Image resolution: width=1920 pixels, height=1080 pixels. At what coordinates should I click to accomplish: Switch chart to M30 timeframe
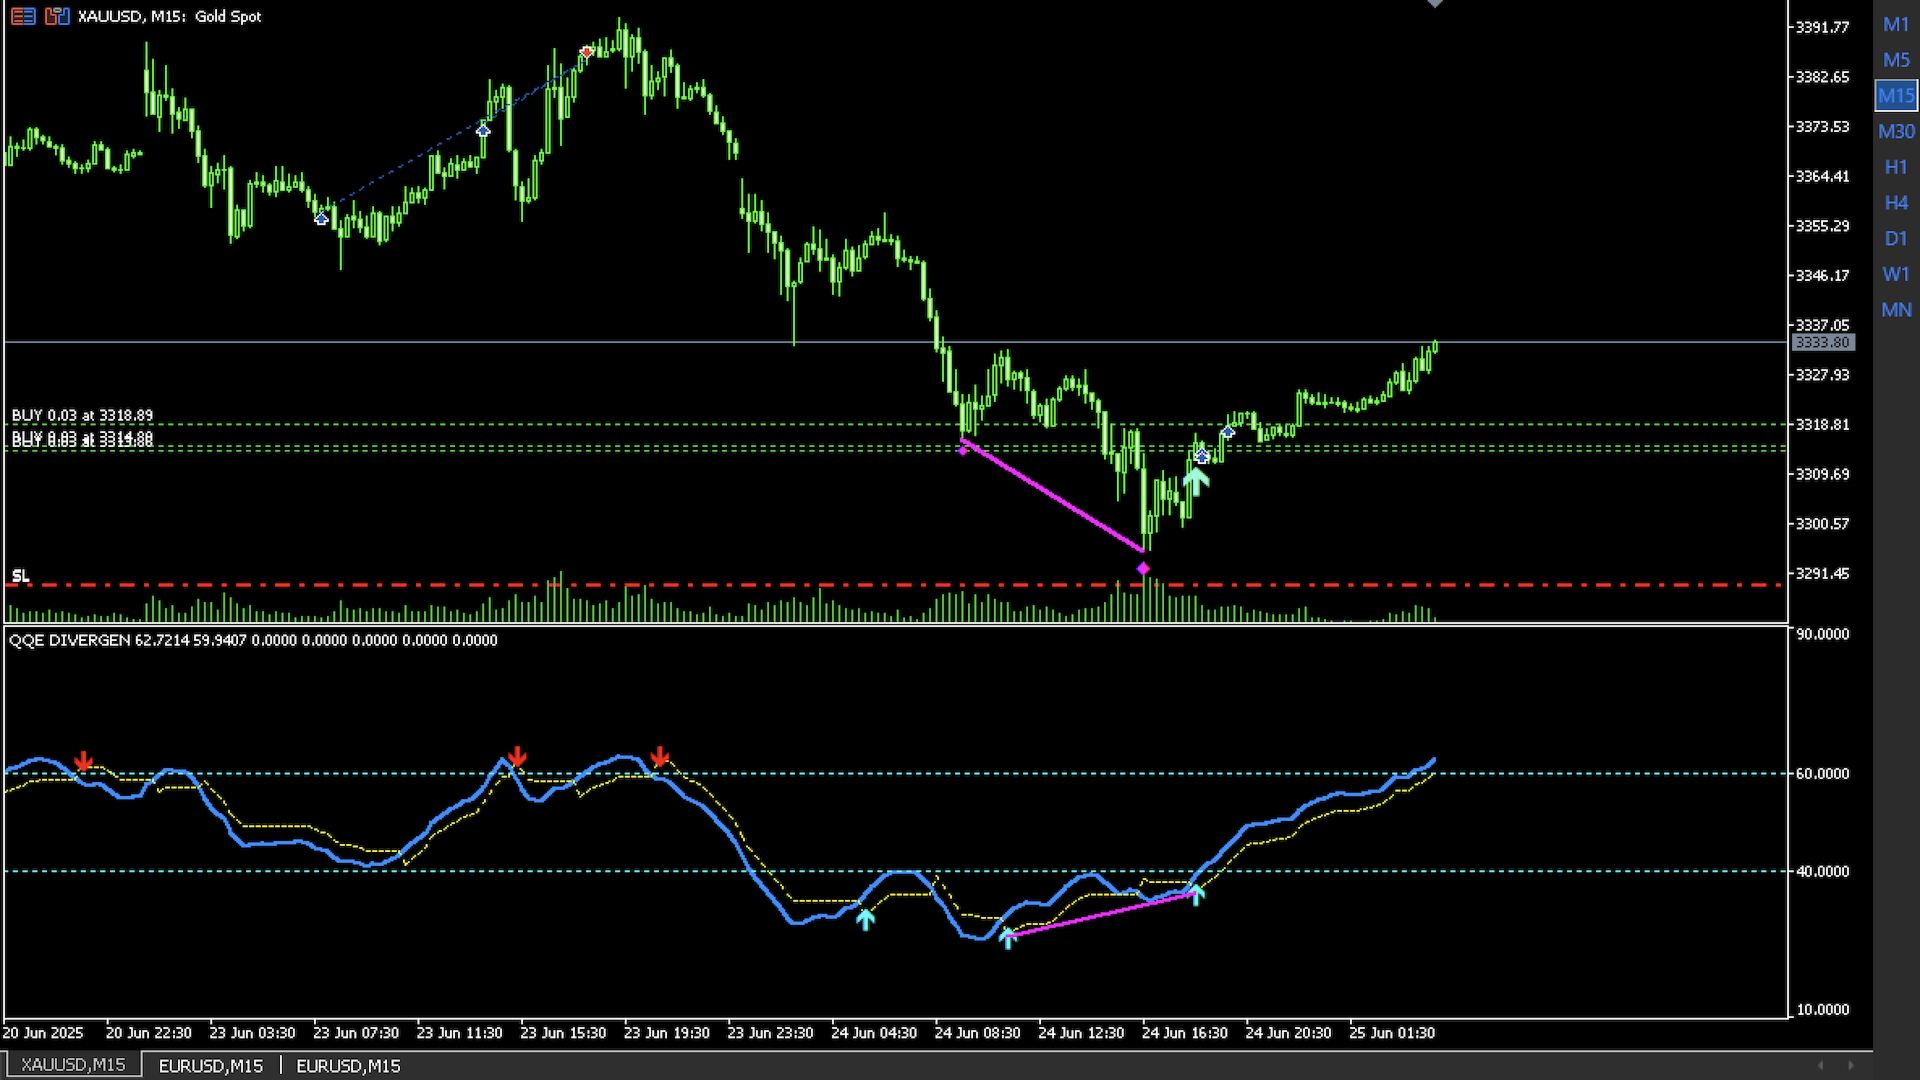tap(1896, 131)
